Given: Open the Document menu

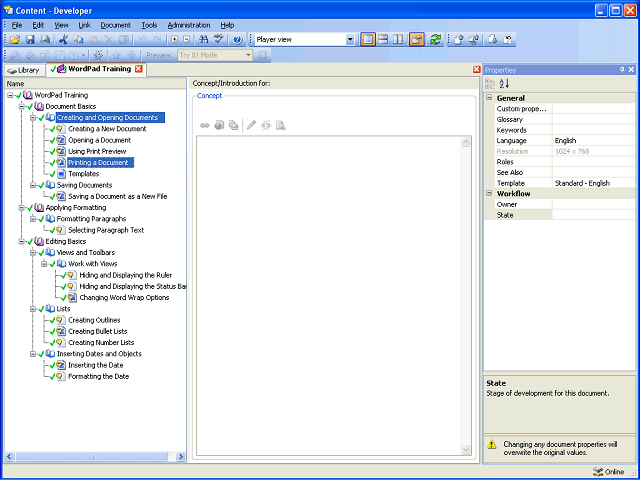Looking at the screenshot, I should [116, 25].
